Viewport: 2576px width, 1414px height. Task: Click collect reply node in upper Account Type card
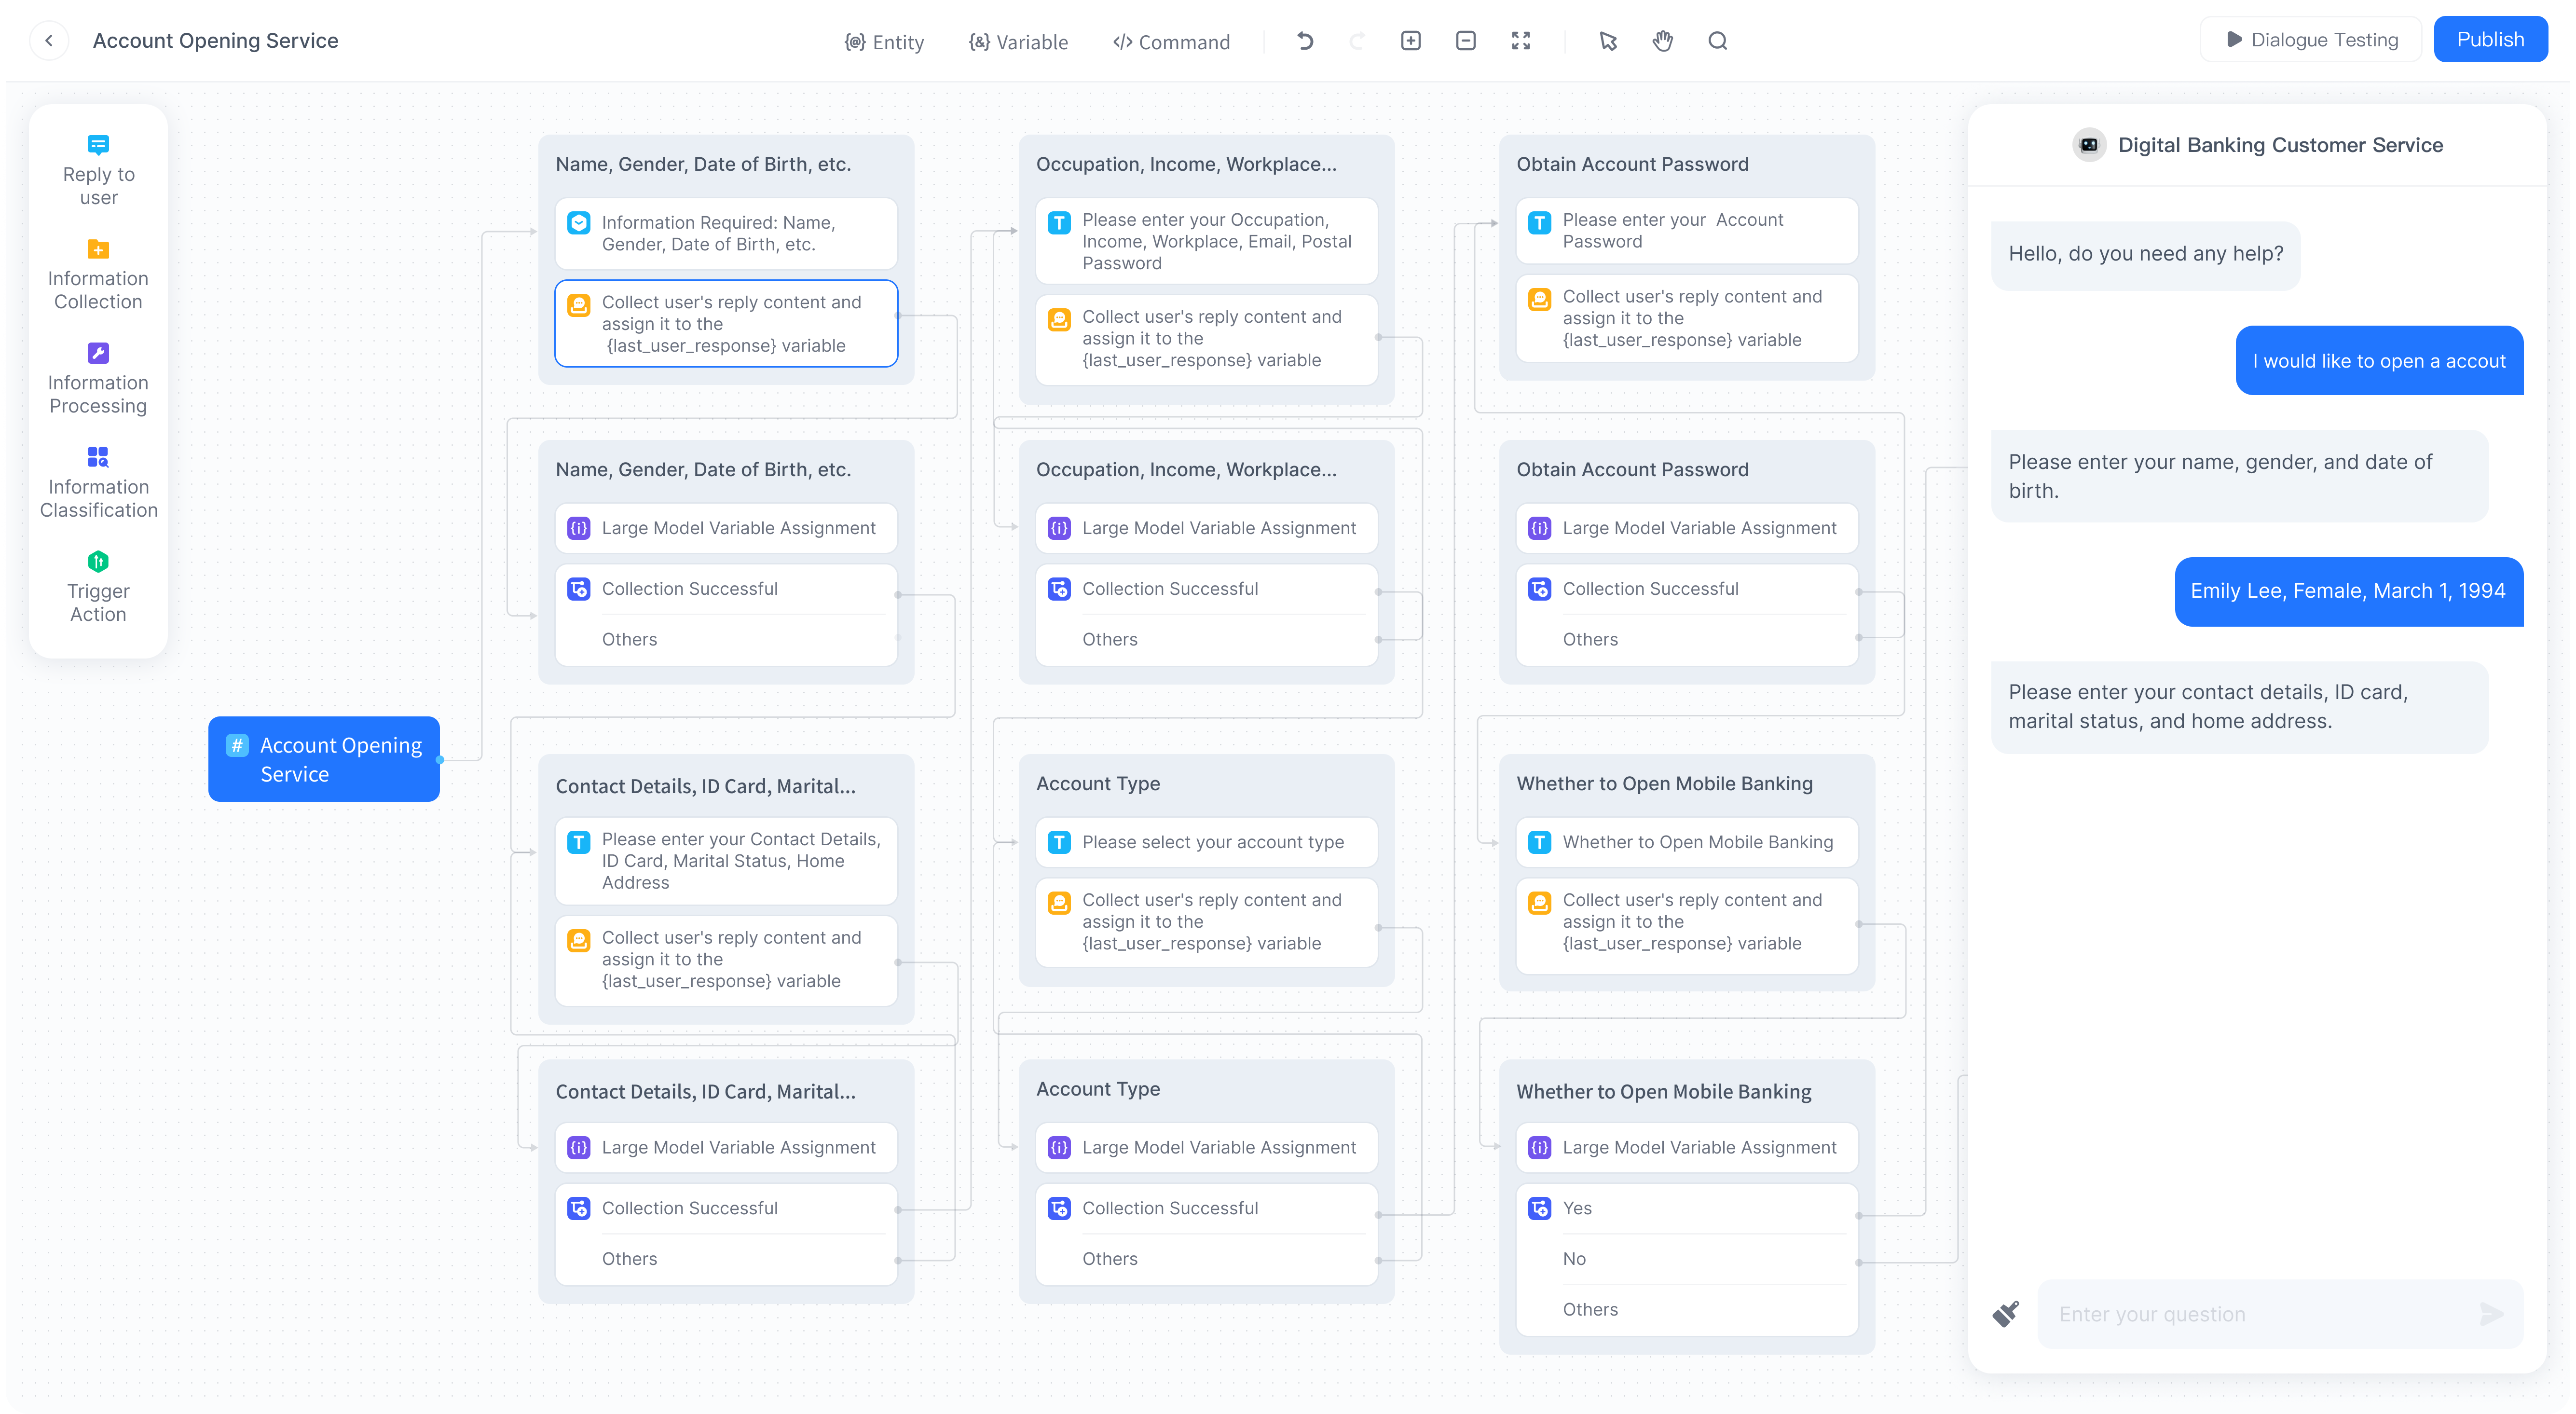pos(1206,922)
